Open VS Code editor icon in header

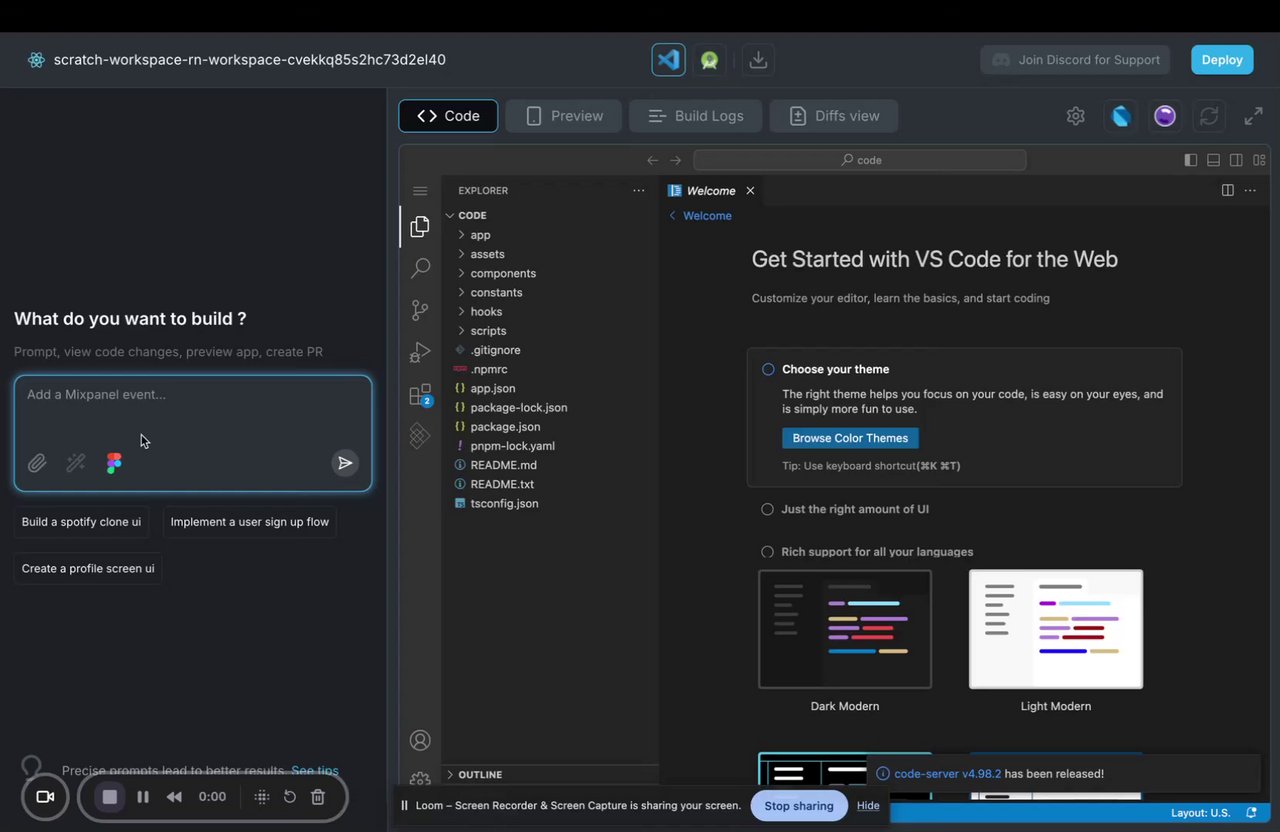668,60
